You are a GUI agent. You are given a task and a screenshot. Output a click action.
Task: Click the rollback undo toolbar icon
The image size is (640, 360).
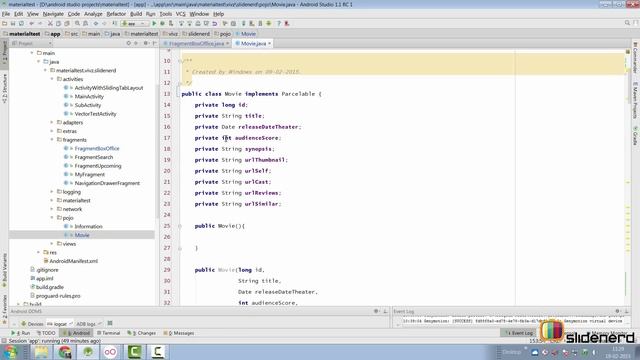tap(215, 24)
